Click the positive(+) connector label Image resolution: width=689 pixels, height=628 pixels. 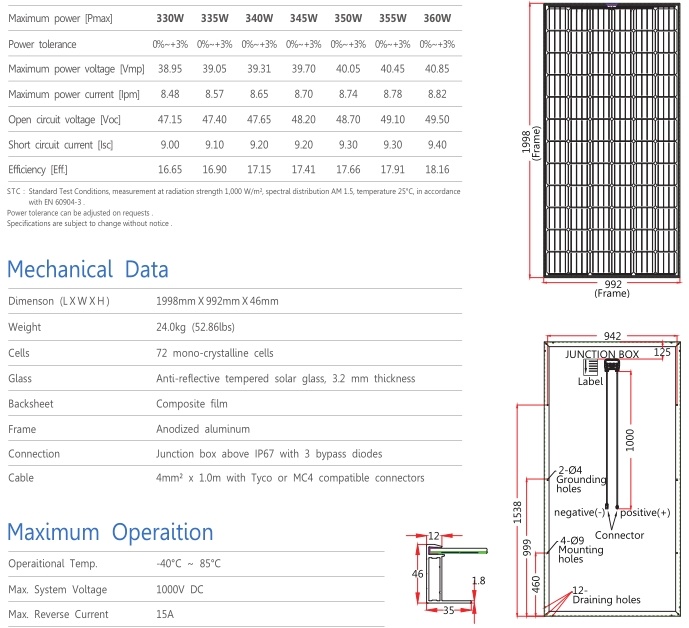tap(645, 512)
